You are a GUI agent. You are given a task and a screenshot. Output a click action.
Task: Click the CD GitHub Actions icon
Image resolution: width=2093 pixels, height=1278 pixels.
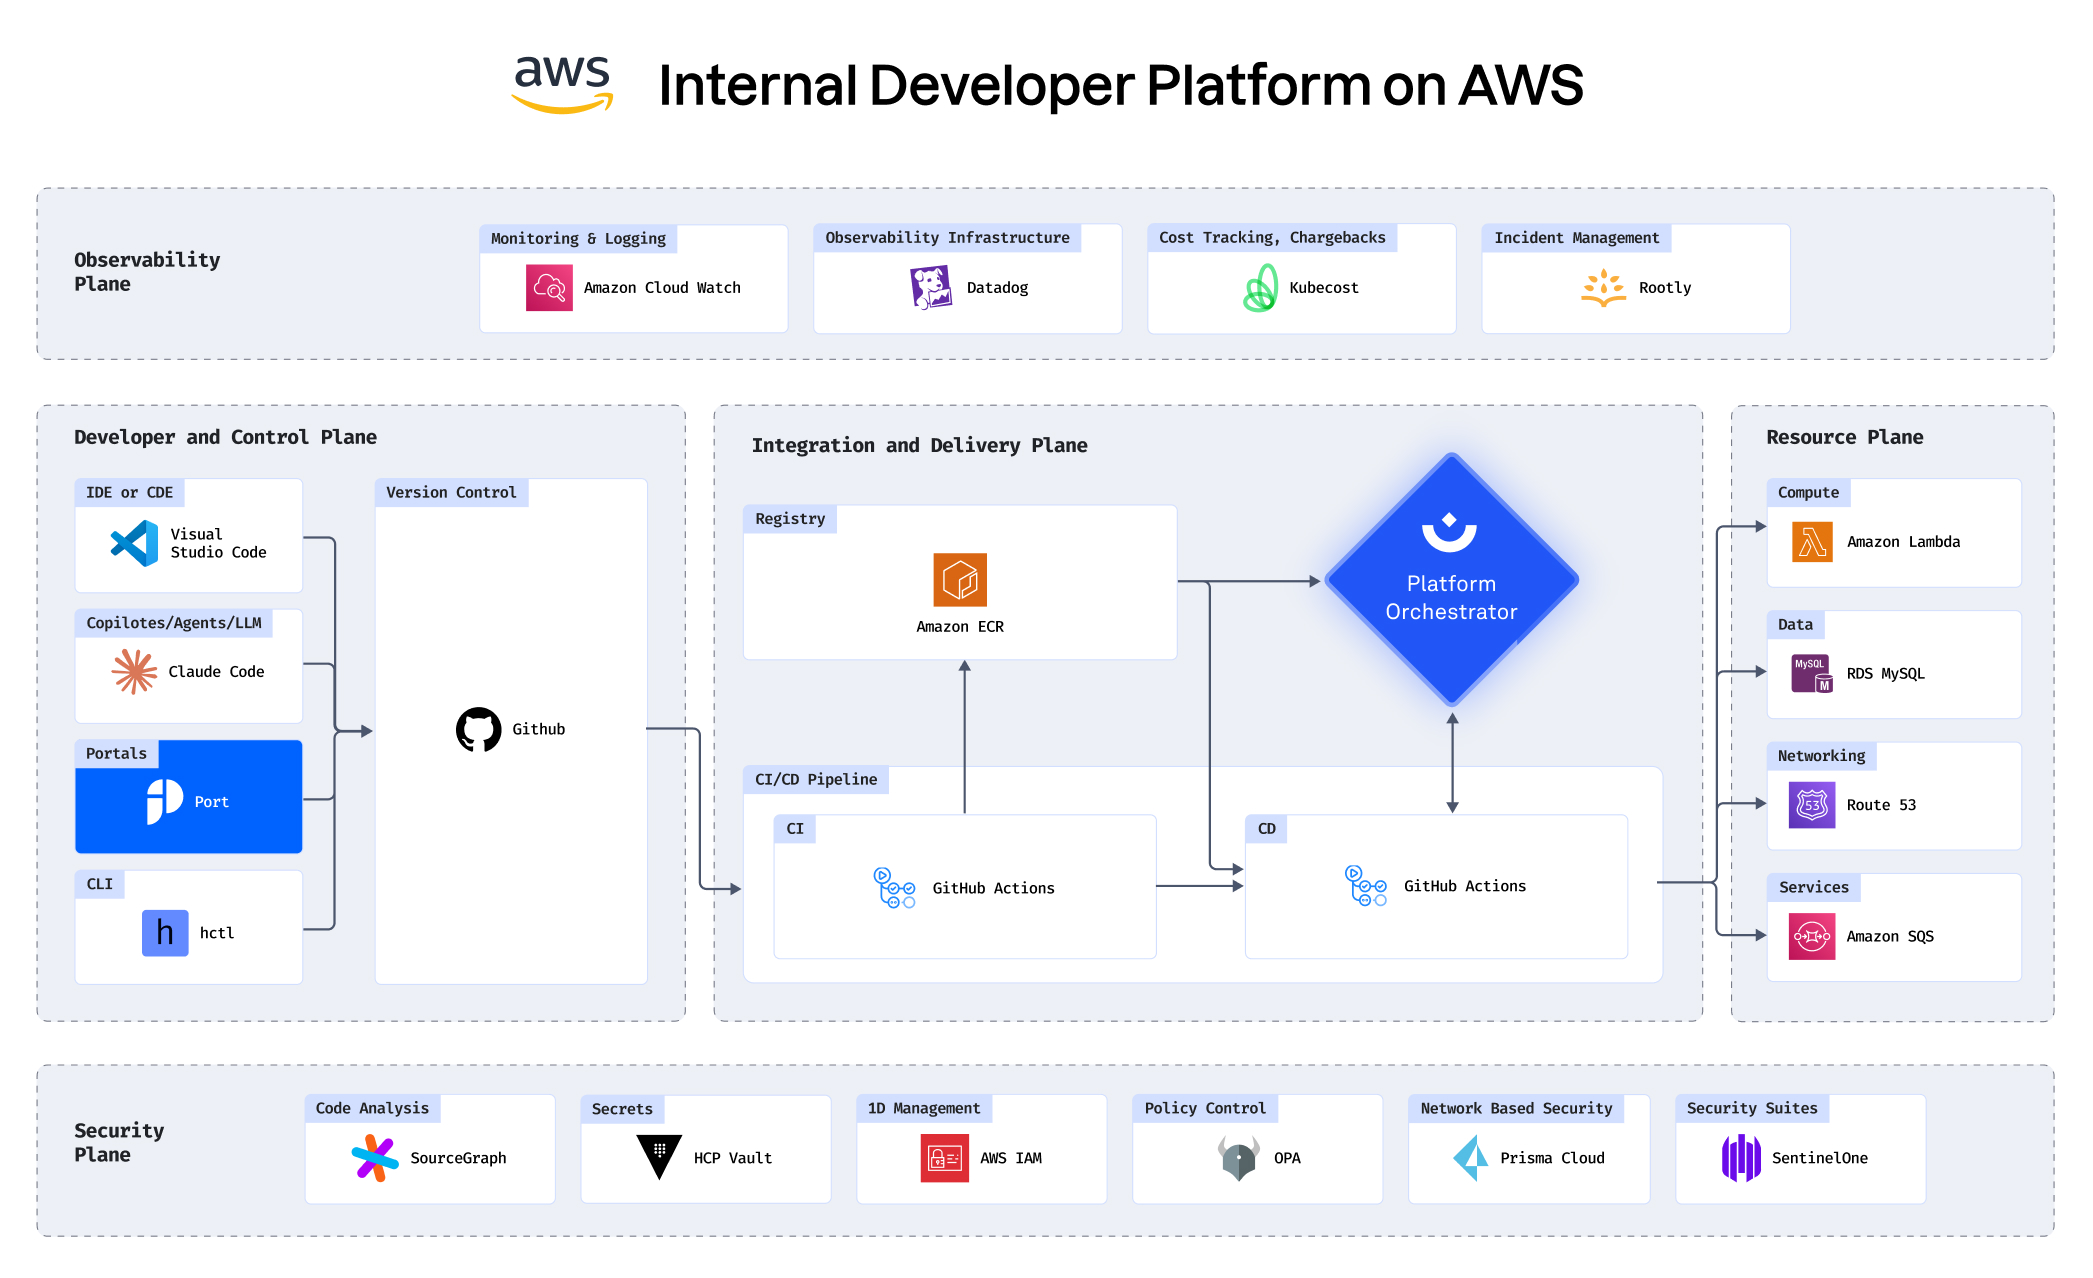[x=1366, y=886]
